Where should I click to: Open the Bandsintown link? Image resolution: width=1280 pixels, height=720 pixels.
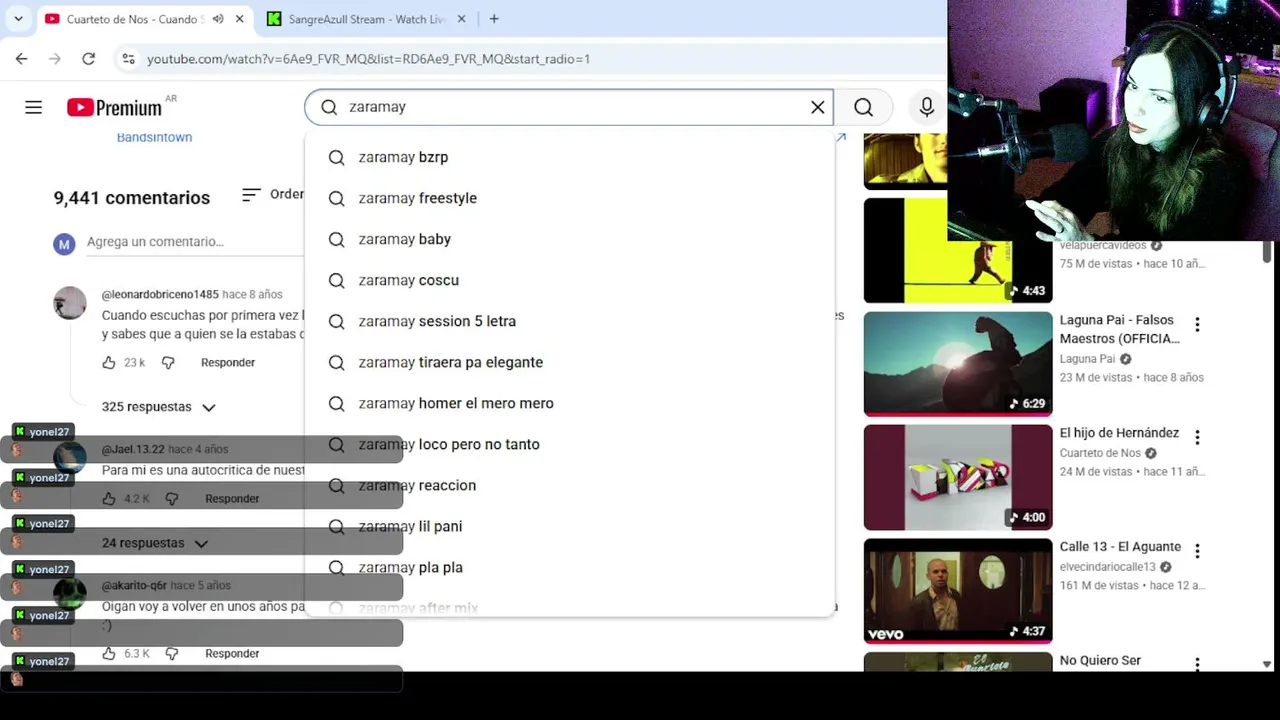[x=154, y=137]
